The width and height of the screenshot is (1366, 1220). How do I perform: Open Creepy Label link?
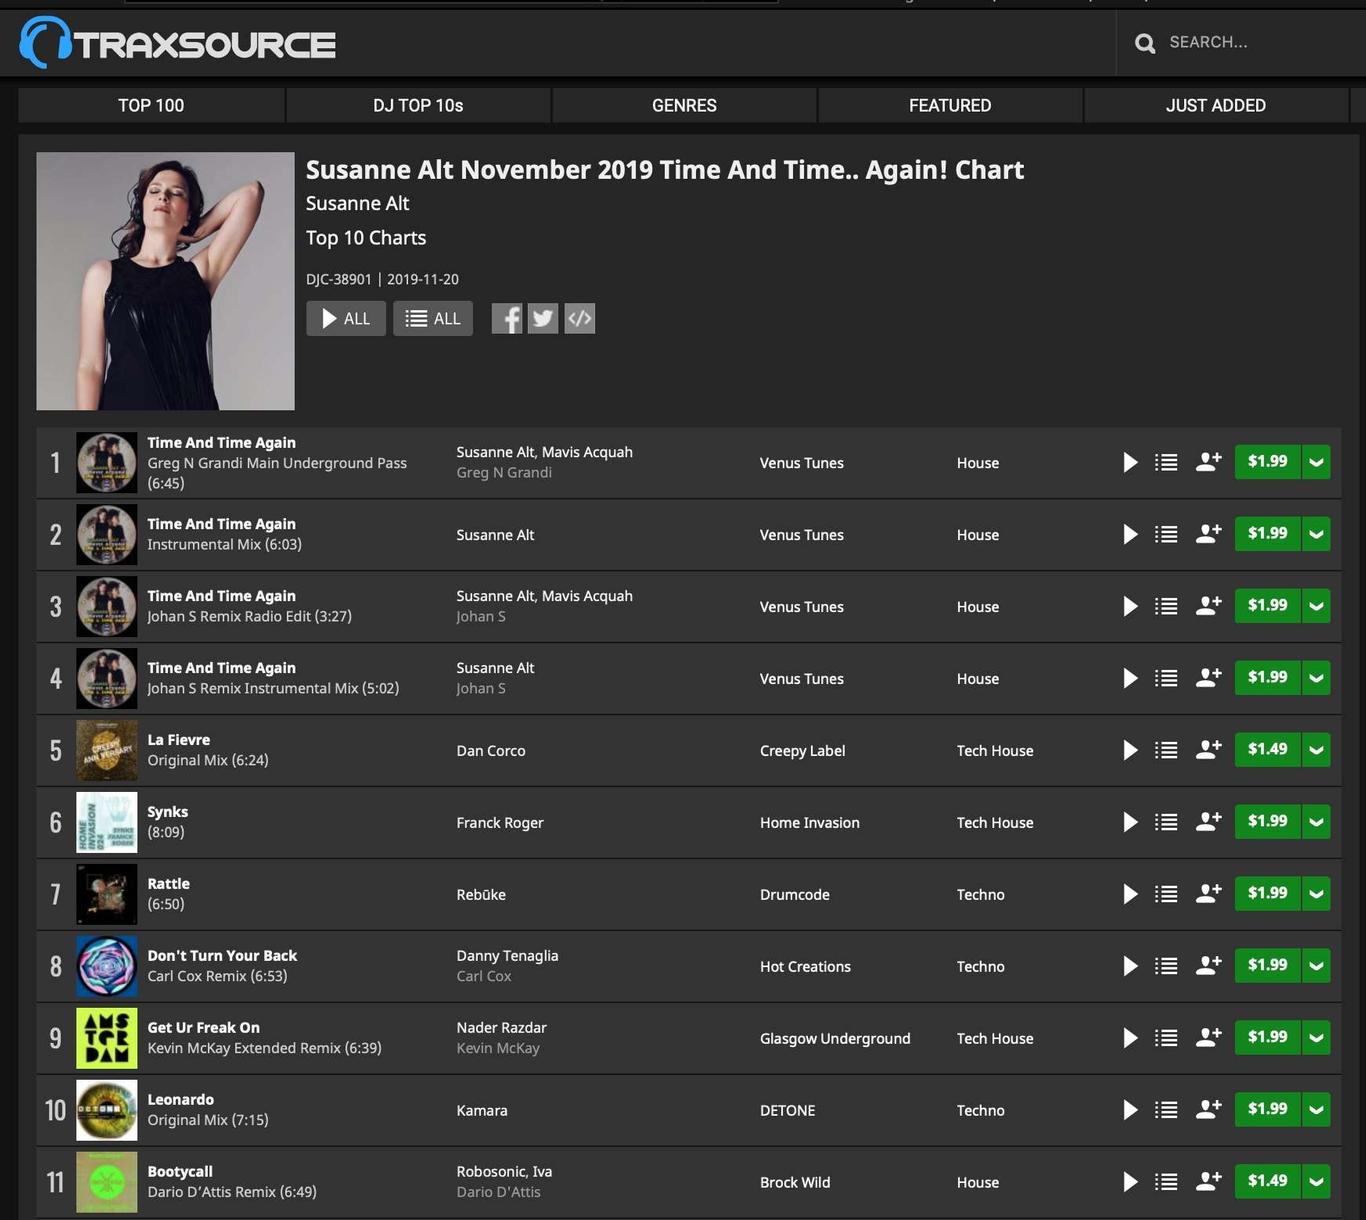[802, 751]
